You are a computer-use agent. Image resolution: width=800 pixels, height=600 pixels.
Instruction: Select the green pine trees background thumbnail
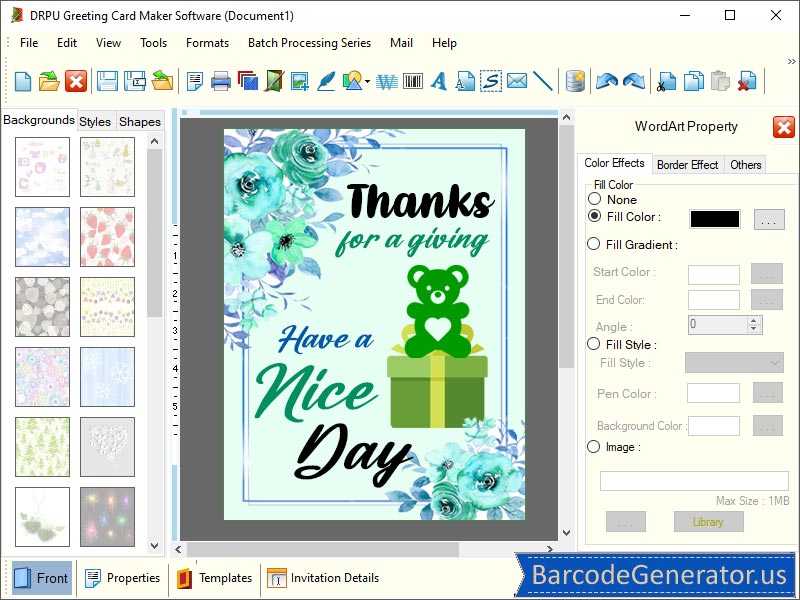42,447
